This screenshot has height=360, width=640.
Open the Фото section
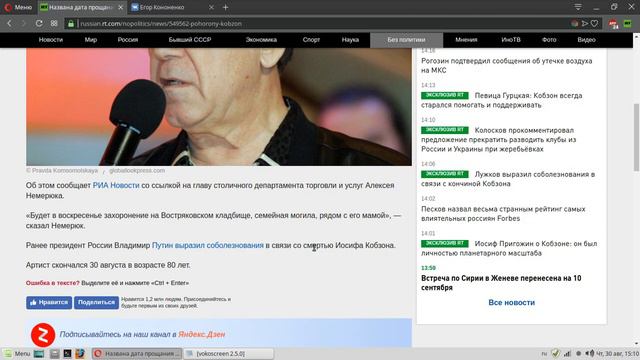(549, 40)
